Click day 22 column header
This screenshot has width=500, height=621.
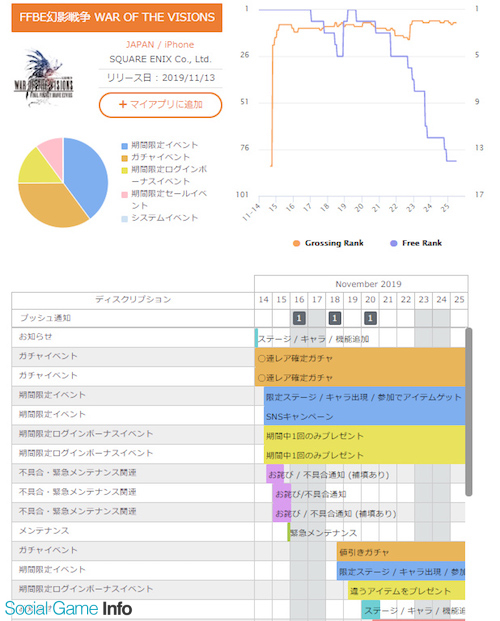click(406, 300)
